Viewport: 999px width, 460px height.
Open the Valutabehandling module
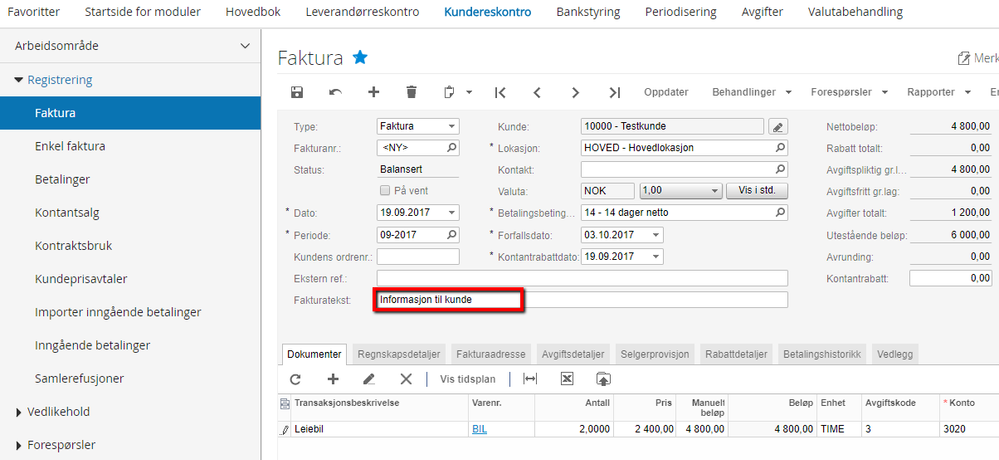coord(855,12)
